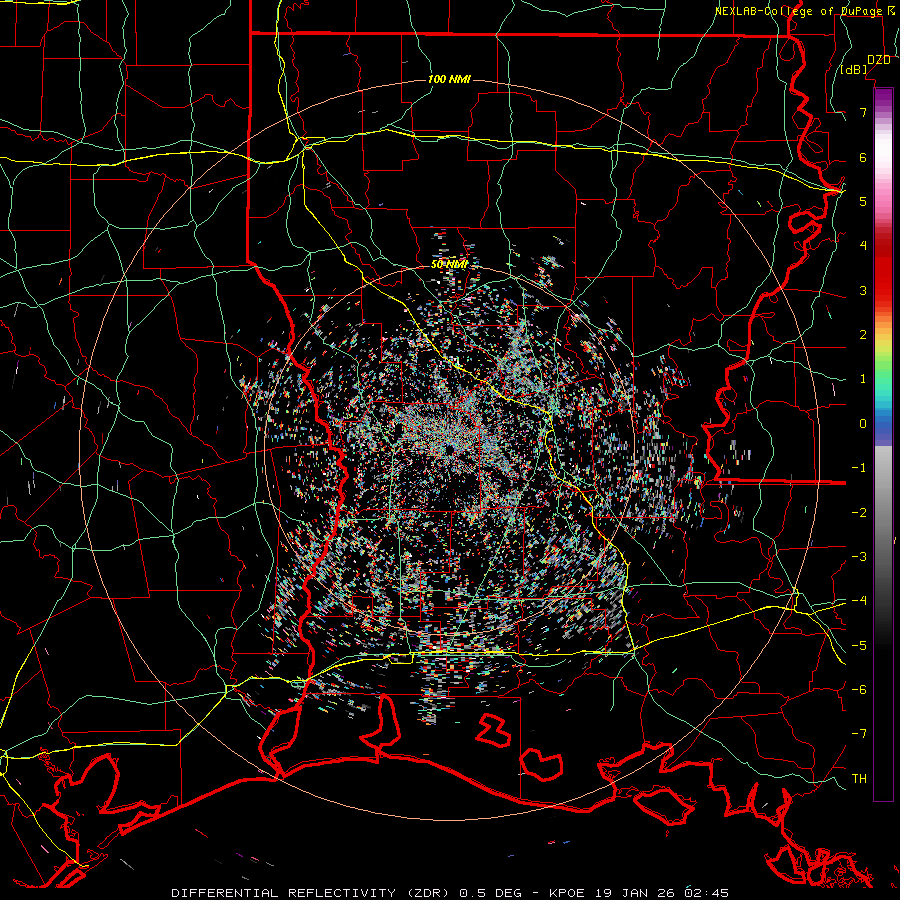Click the "-1" value on the dB scale
The height and width of the screenshot is (900, 900).
coord(859,468)
